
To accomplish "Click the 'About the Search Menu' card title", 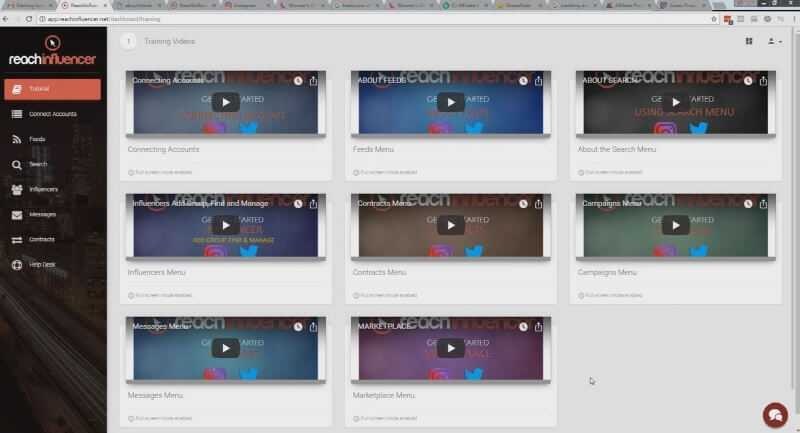I will tap(616, 149).
